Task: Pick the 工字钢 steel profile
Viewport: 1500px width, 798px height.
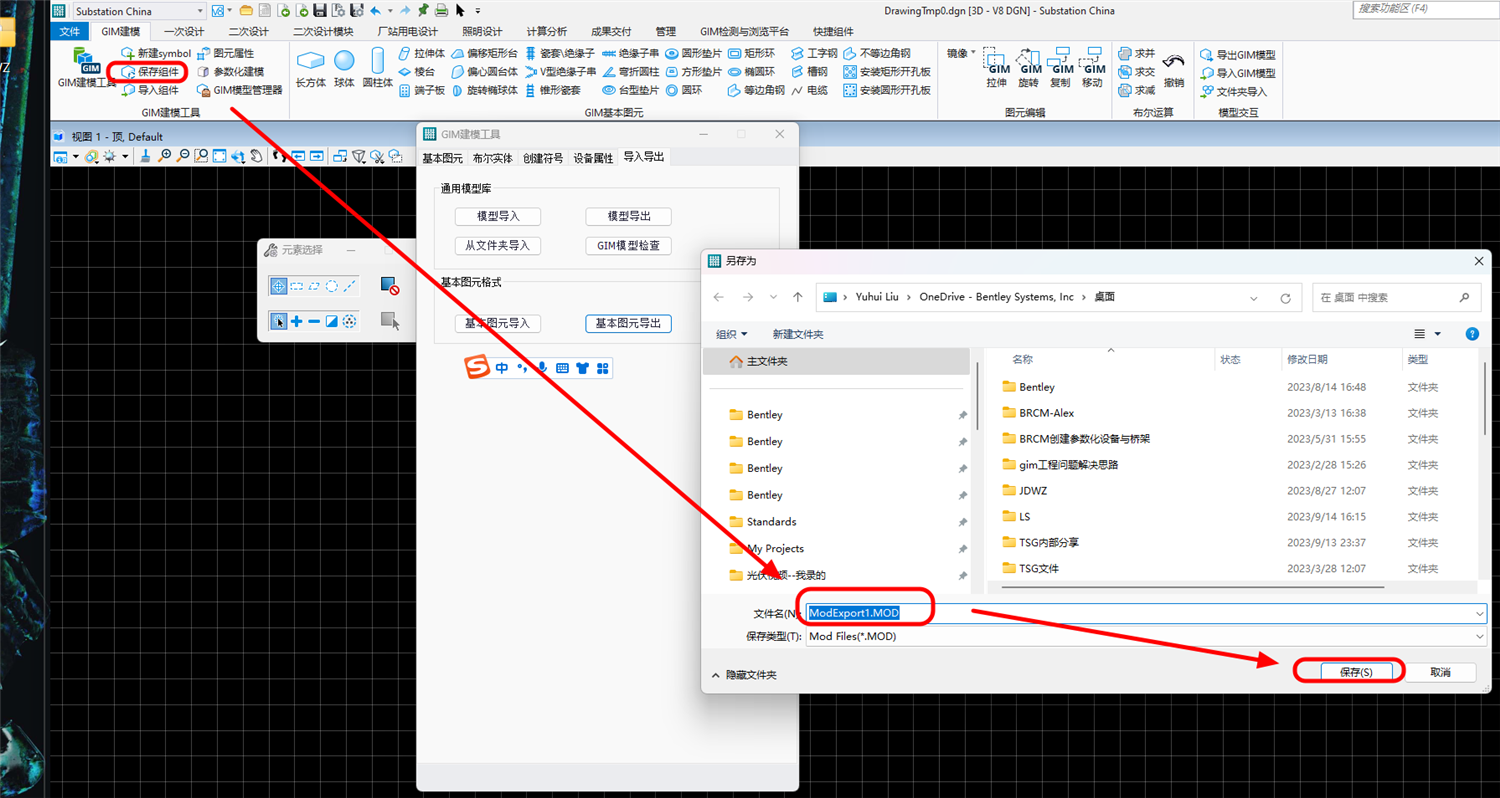Action: pyautogui.click(x=814, y=53)
